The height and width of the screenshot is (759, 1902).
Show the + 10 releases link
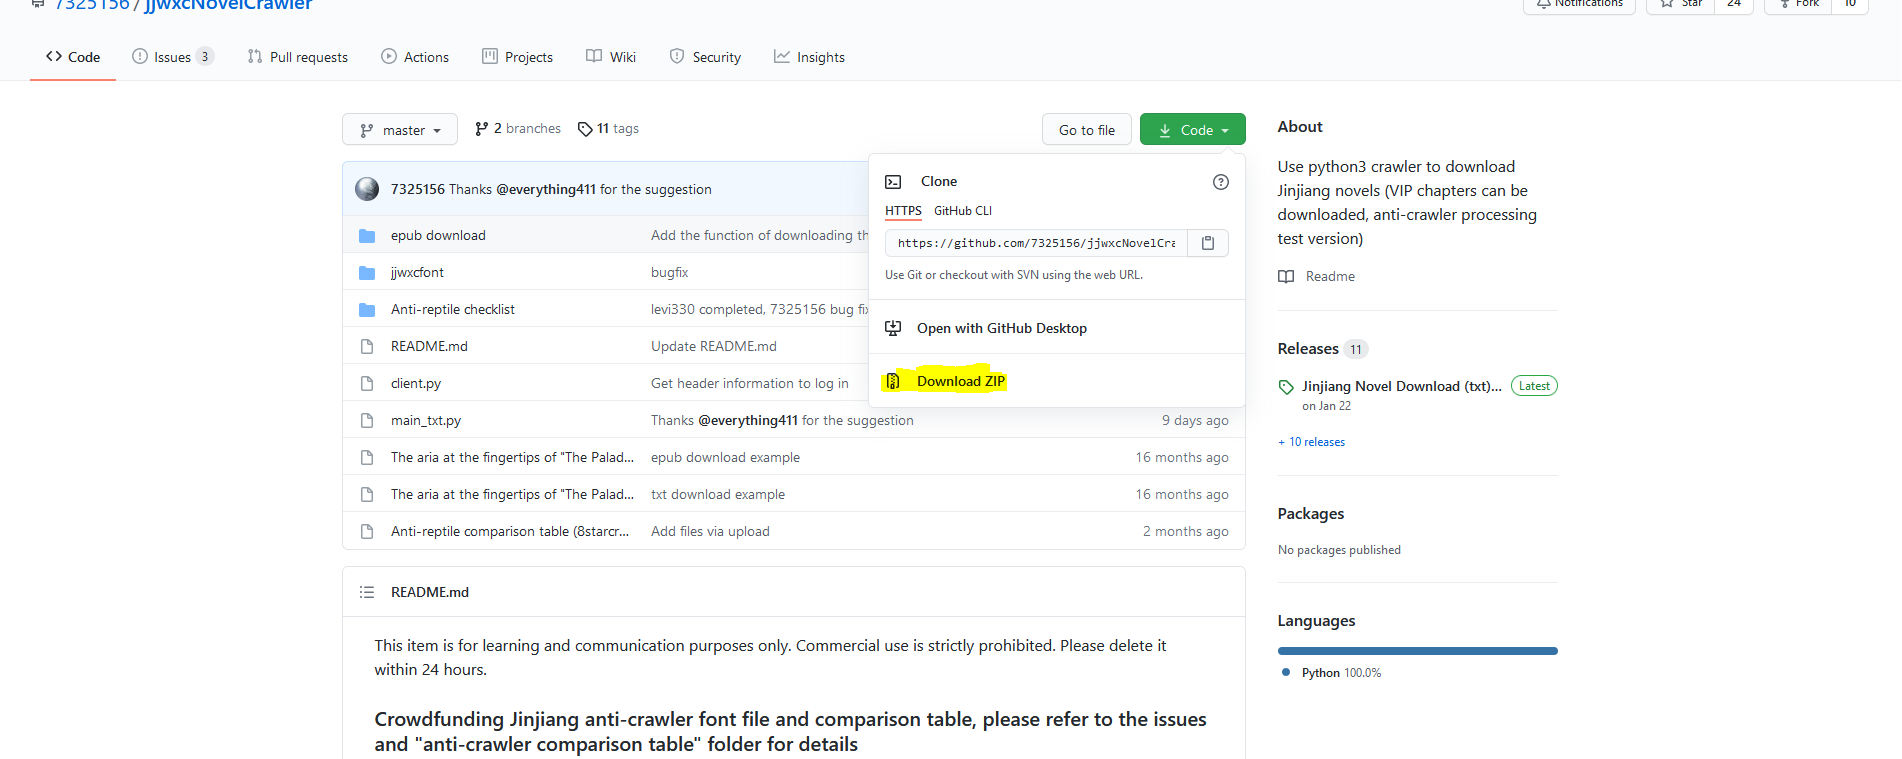[x=1311, y=442]
